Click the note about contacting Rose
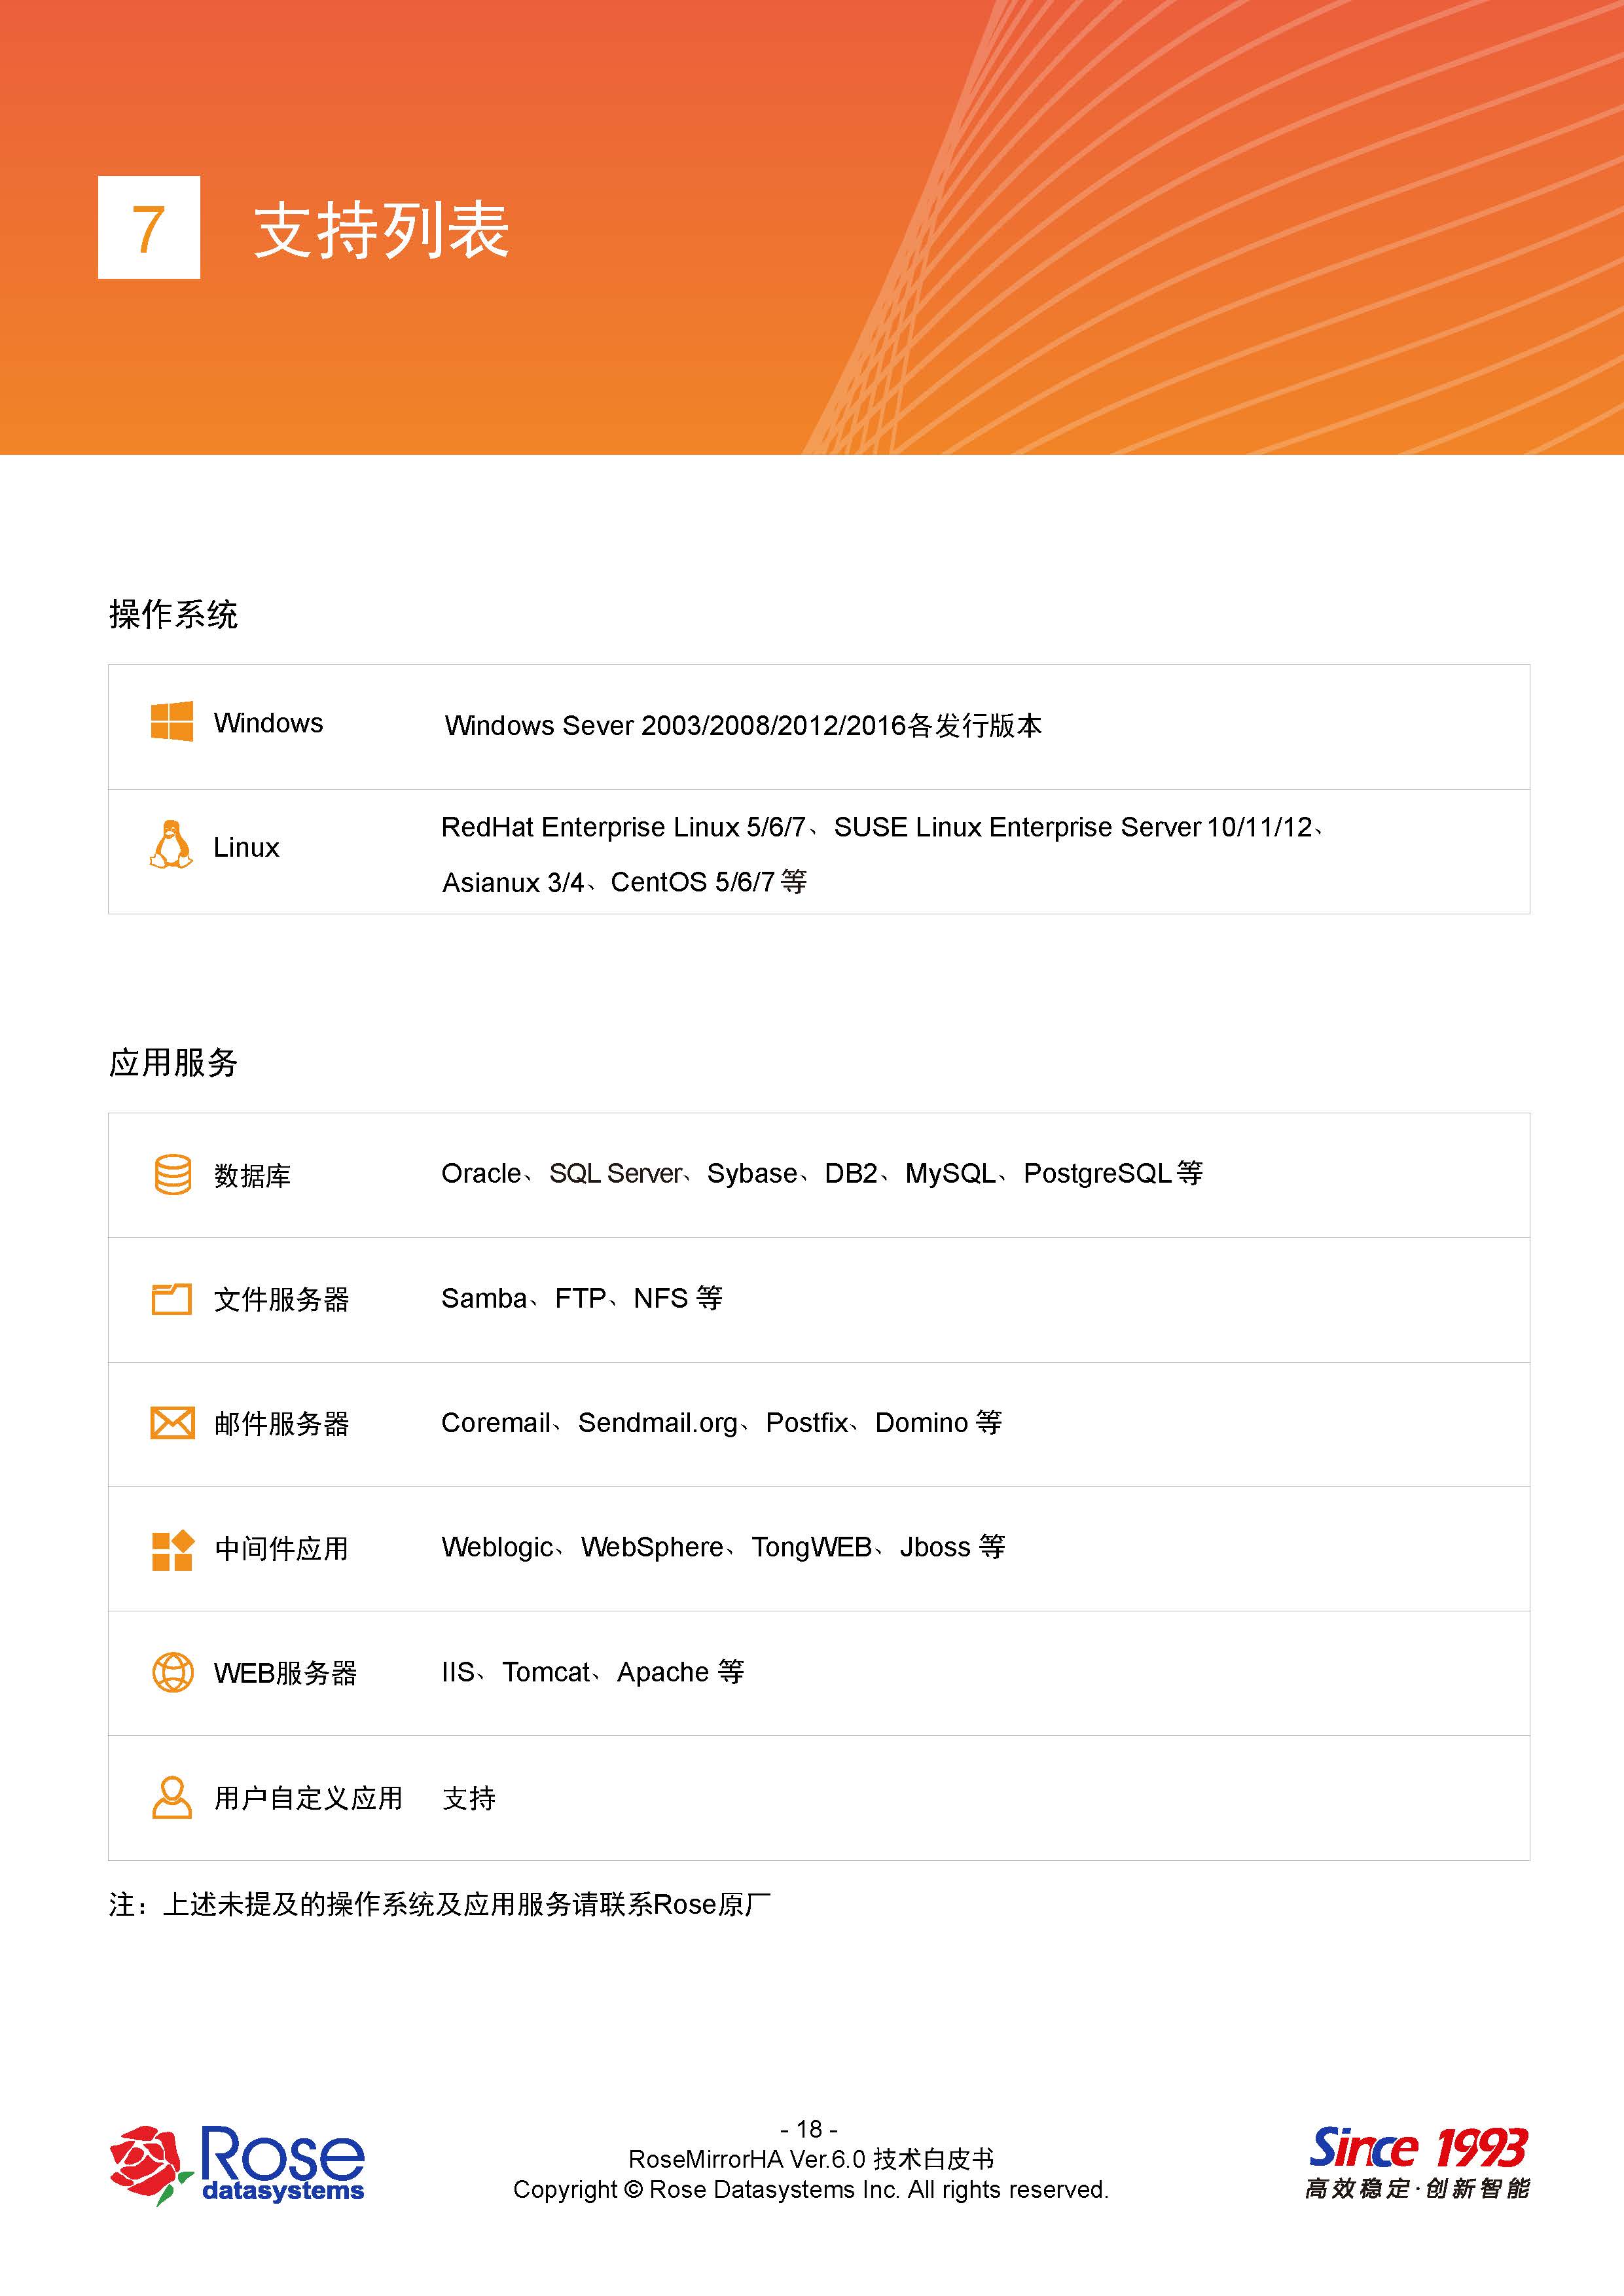 pyautogui.click(x=440, y=1904)
